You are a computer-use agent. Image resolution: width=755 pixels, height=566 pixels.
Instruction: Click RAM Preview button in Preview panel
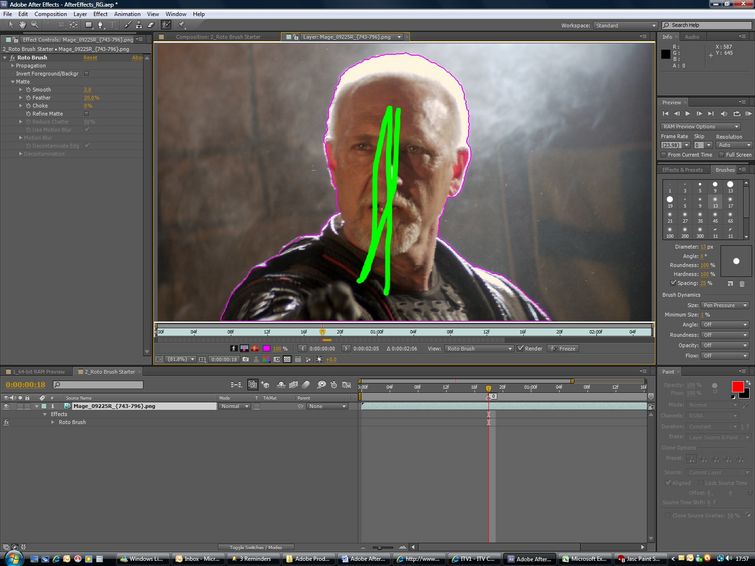pos(748,113)
